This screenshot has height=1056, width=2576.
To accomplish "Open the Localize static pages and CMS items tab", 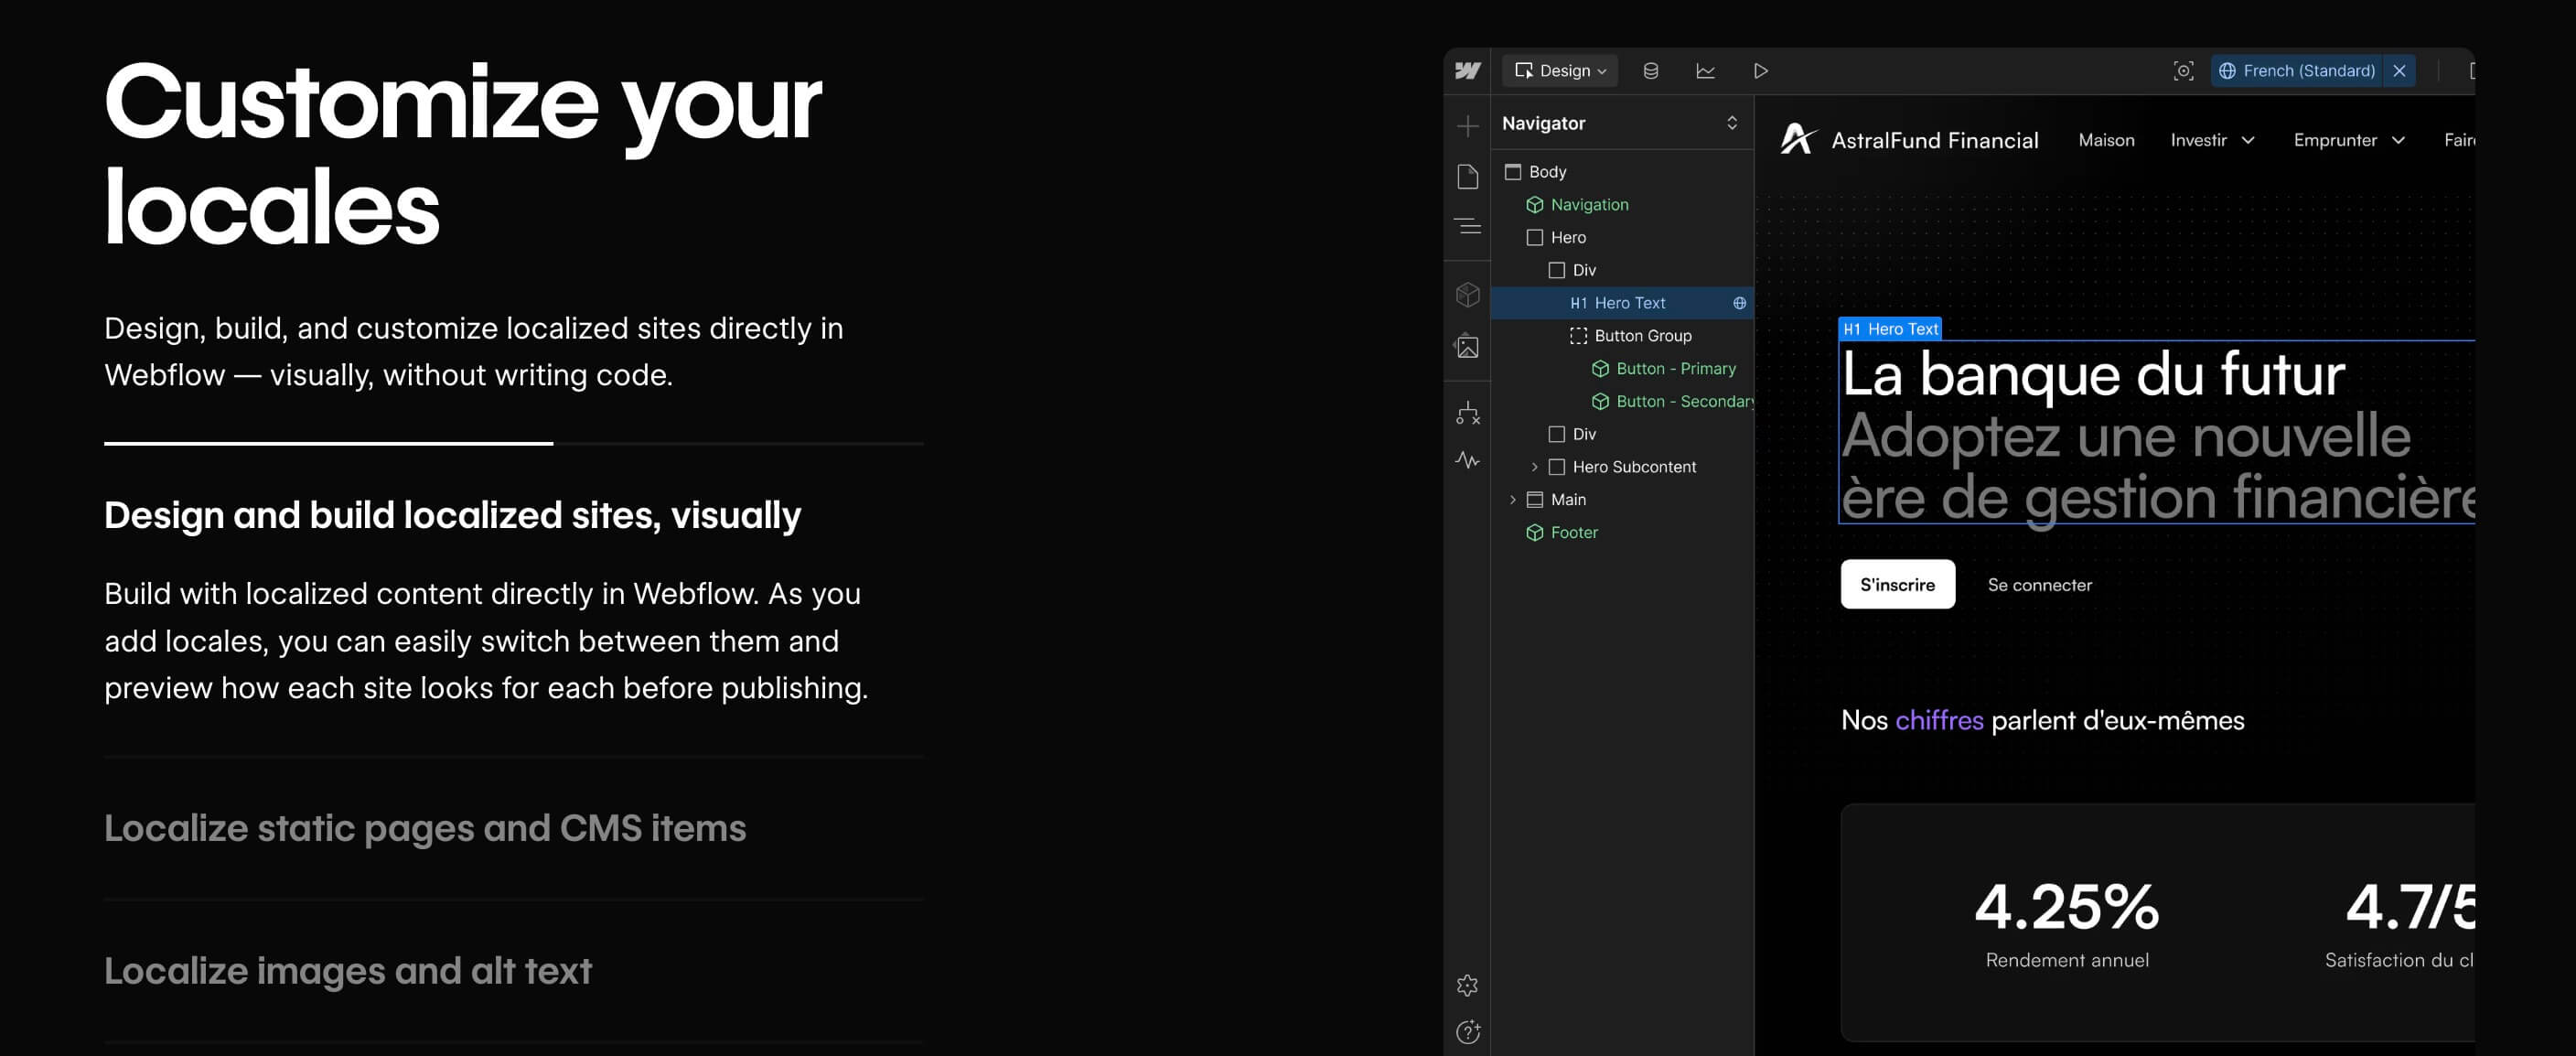I will [x=425, y=828].
